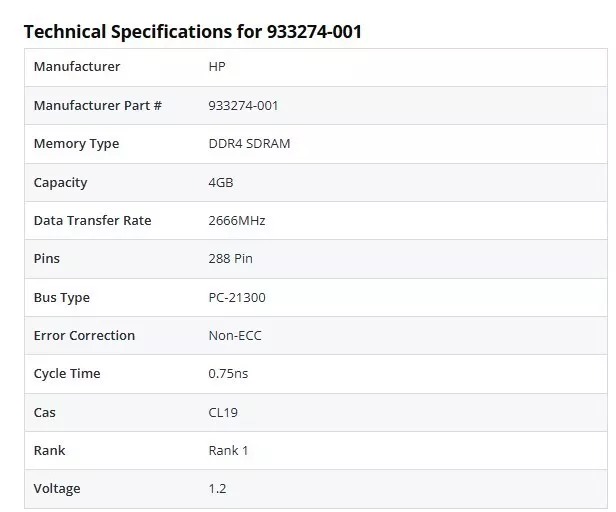Click the Bus Type label
The image size is (616, 512).
coord(61,297)
